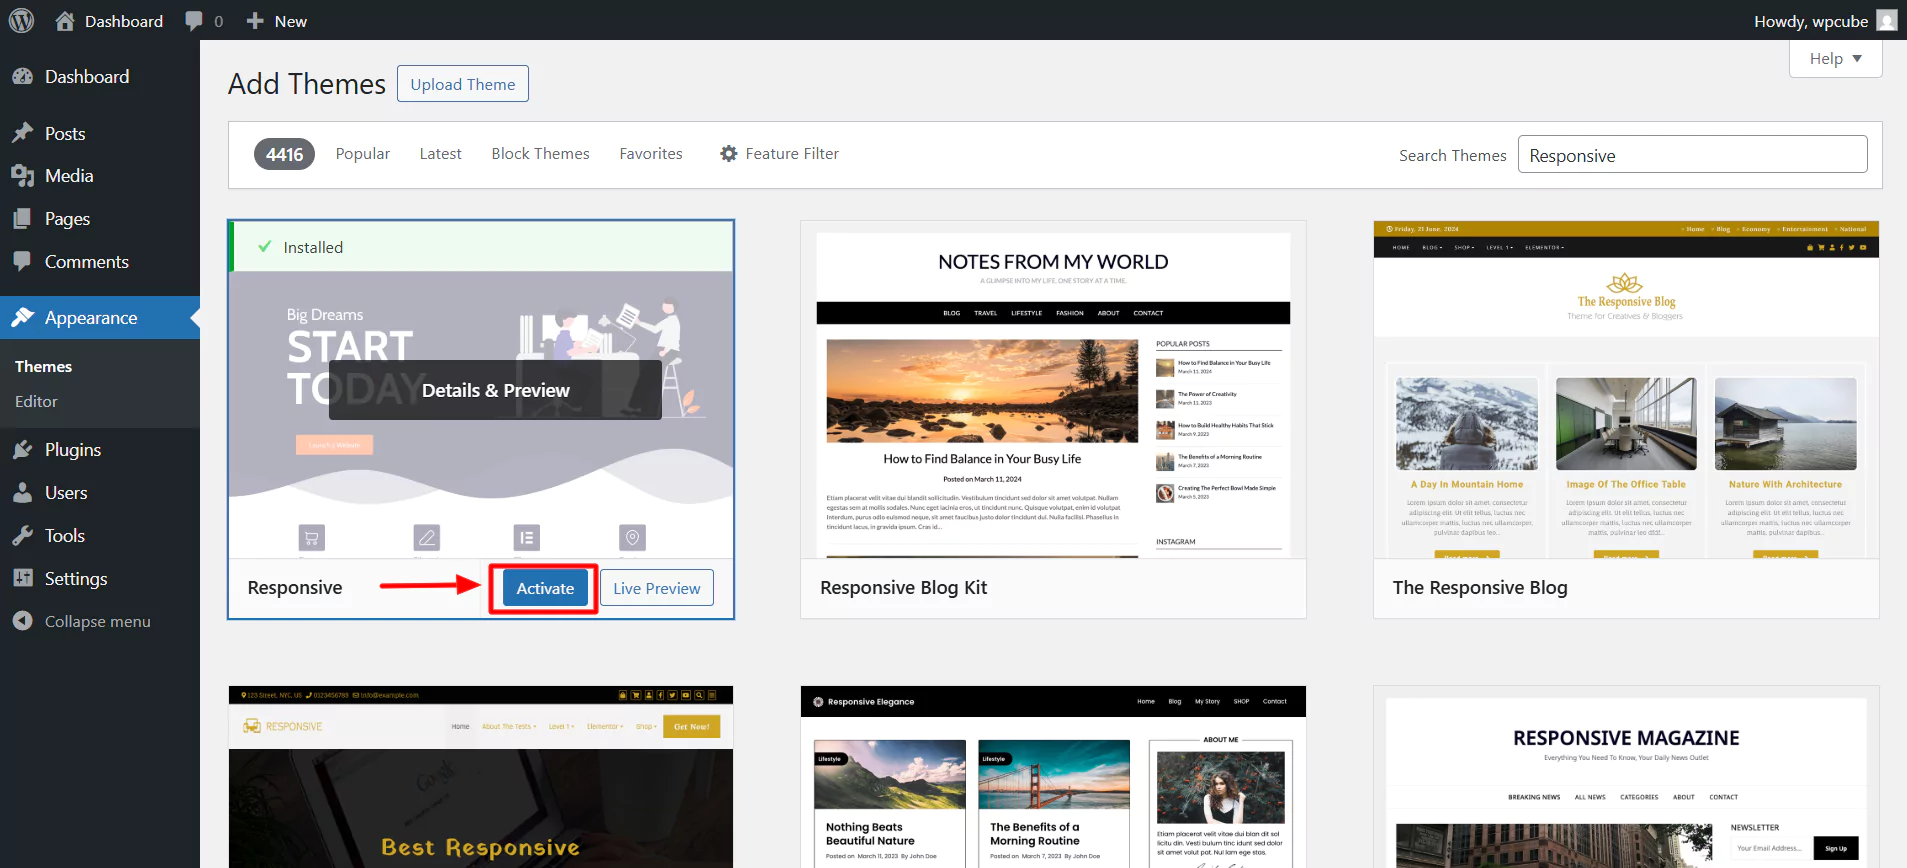Activate the Responsive theme

(x=545, y=588)
